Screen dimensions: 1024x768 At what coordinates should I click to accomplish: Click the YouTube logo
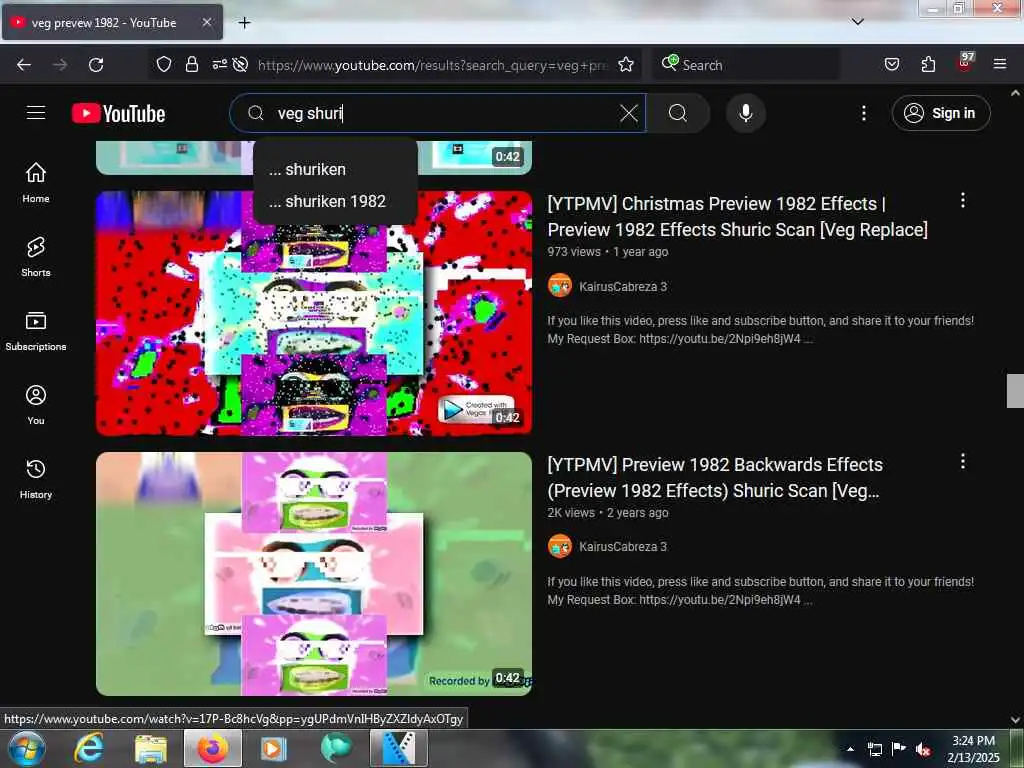pos(119,114)
